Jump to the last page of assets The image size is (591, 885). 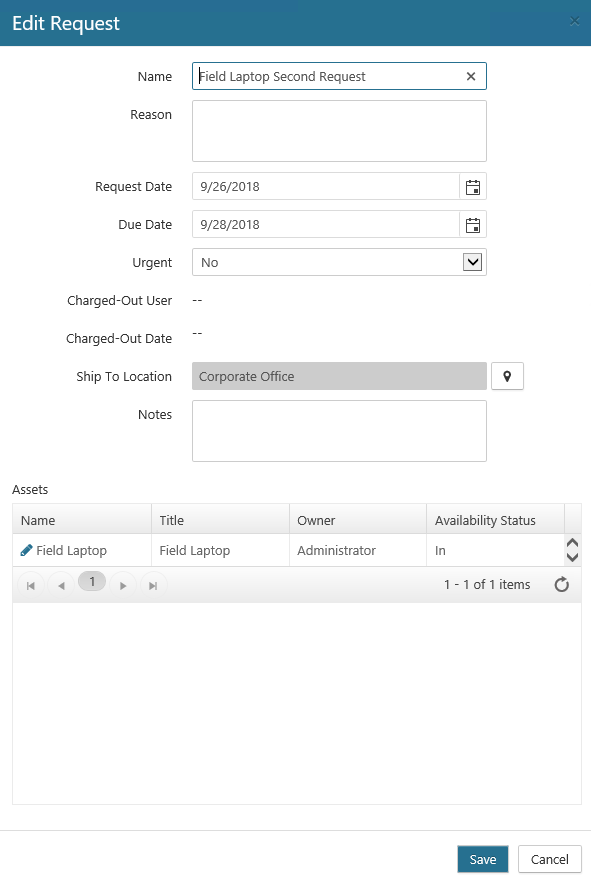pos(153,584)
